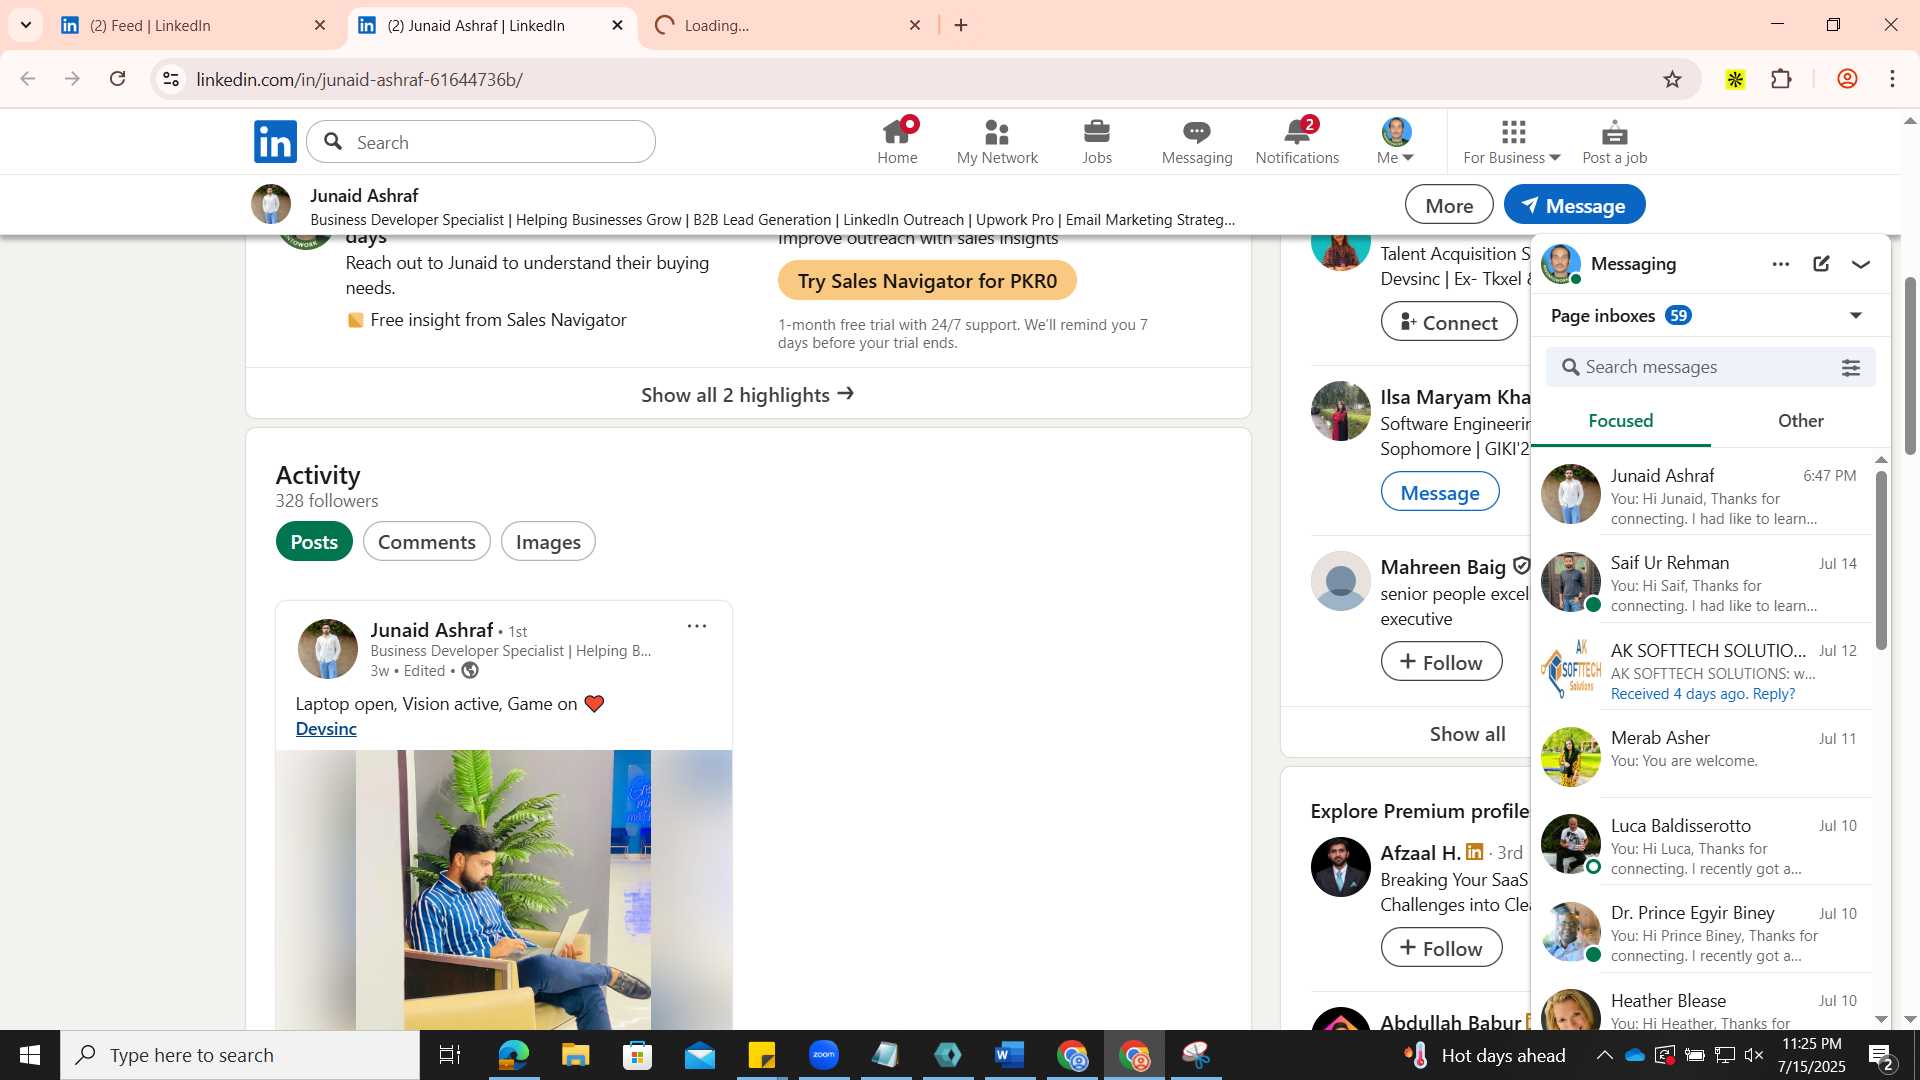Click the LinkedIn logo
The width and height of the screenshot is (1920, 1080).
pyautogui.click(x=275, y=142)
